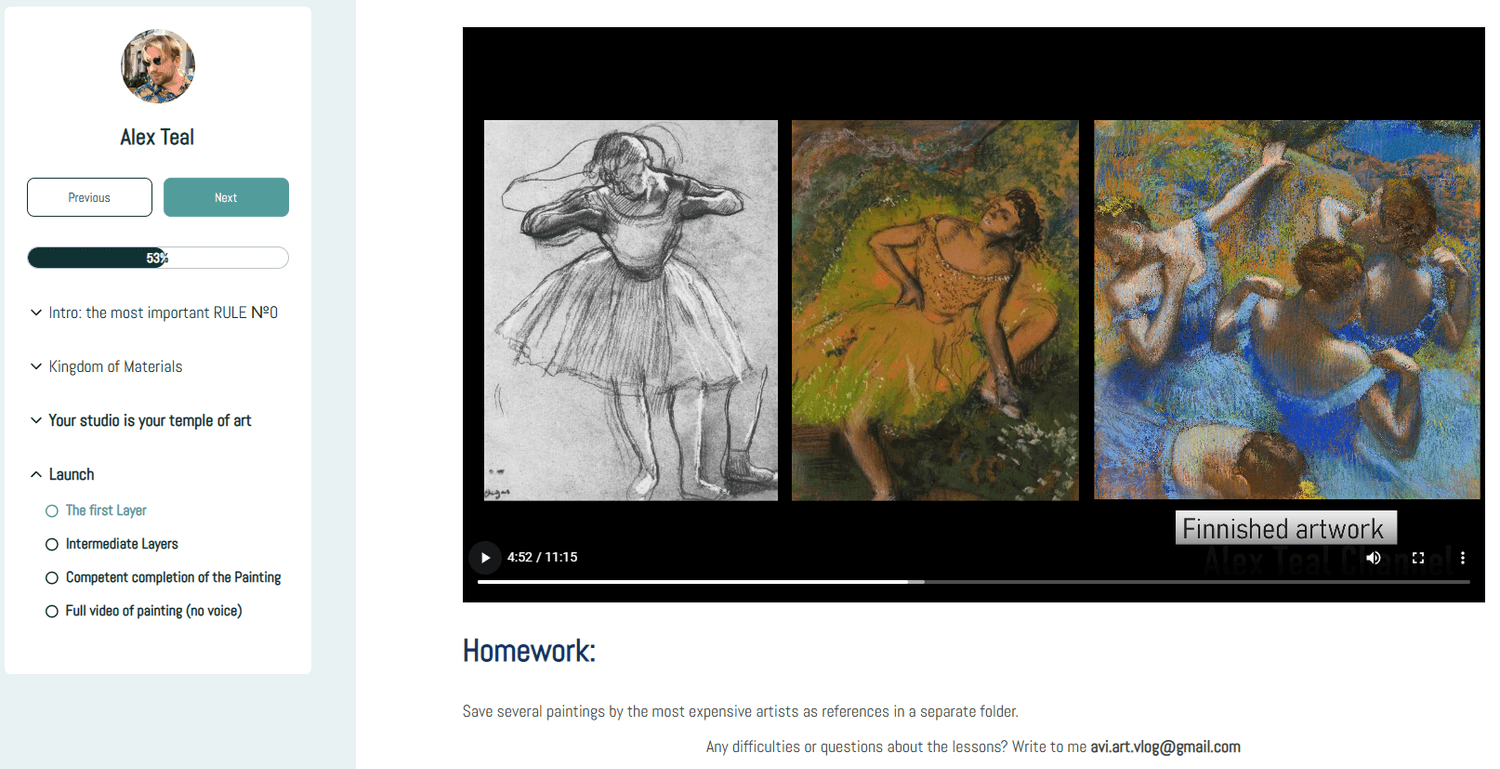This screenshot has width=1500, height=769.
Task: Select The first Layer lesson circle
Action: pos(52,511)
